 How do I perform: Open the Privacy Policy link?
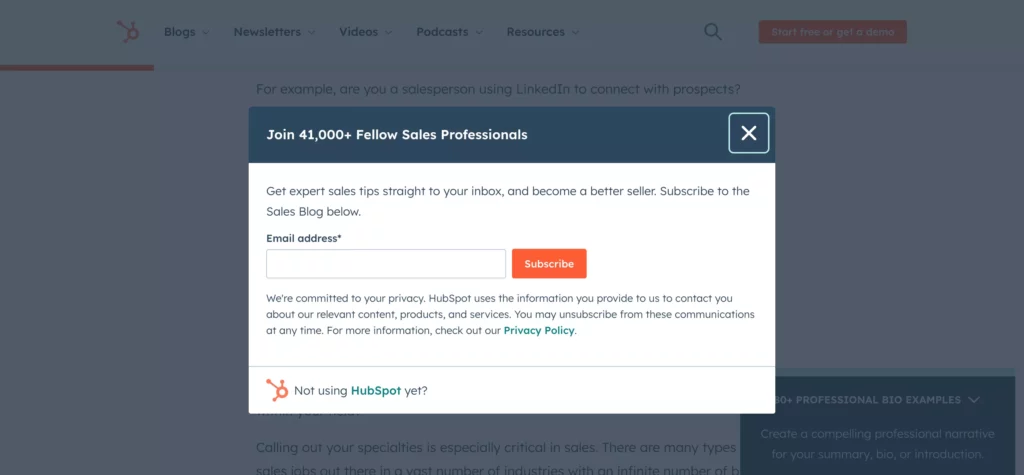coord(539,331)
